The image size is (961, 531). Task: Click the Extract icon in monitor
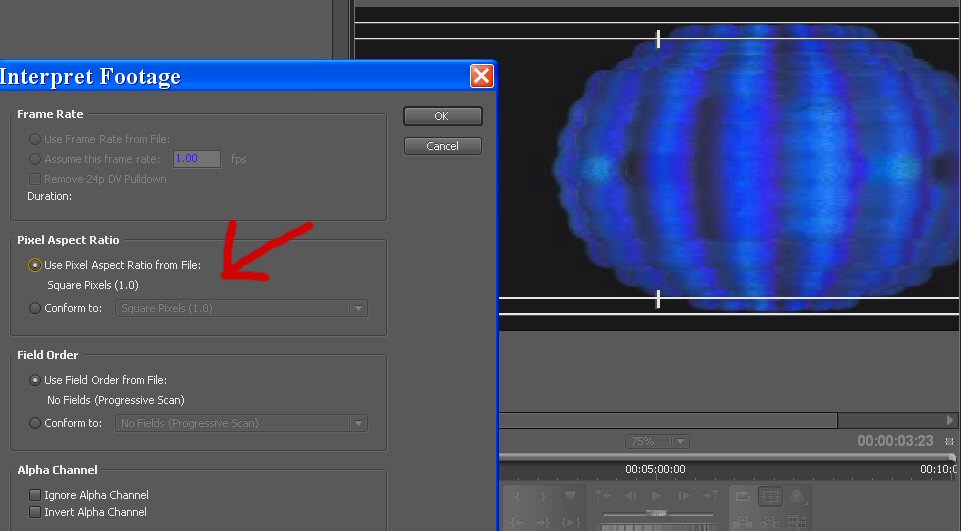(770, 522)
